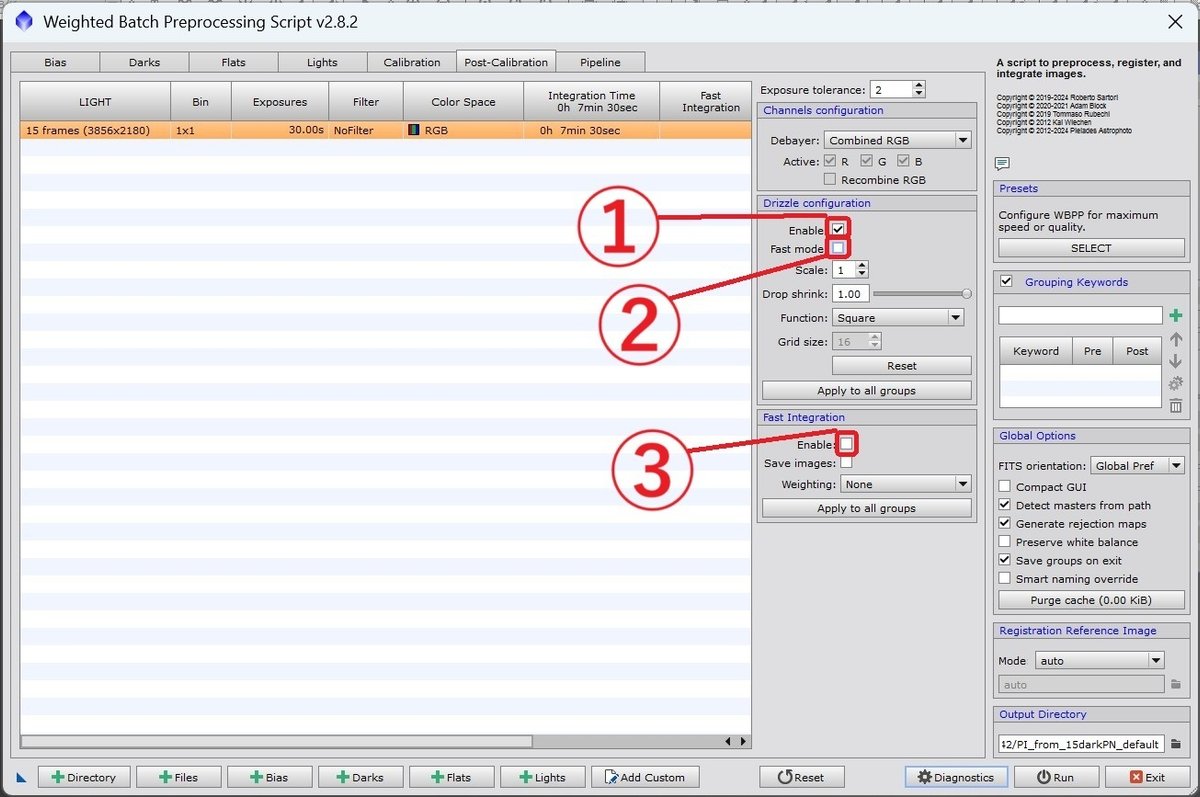Enable Drizzle Fast mode checkbox
Viewport: 1200px width, 797px height.
coord(838,248)
